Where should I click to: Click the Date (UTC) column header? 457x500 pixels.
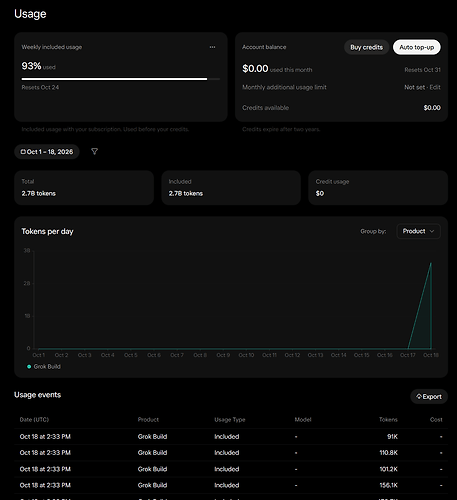pyautogui.click(x=34, y=420)
